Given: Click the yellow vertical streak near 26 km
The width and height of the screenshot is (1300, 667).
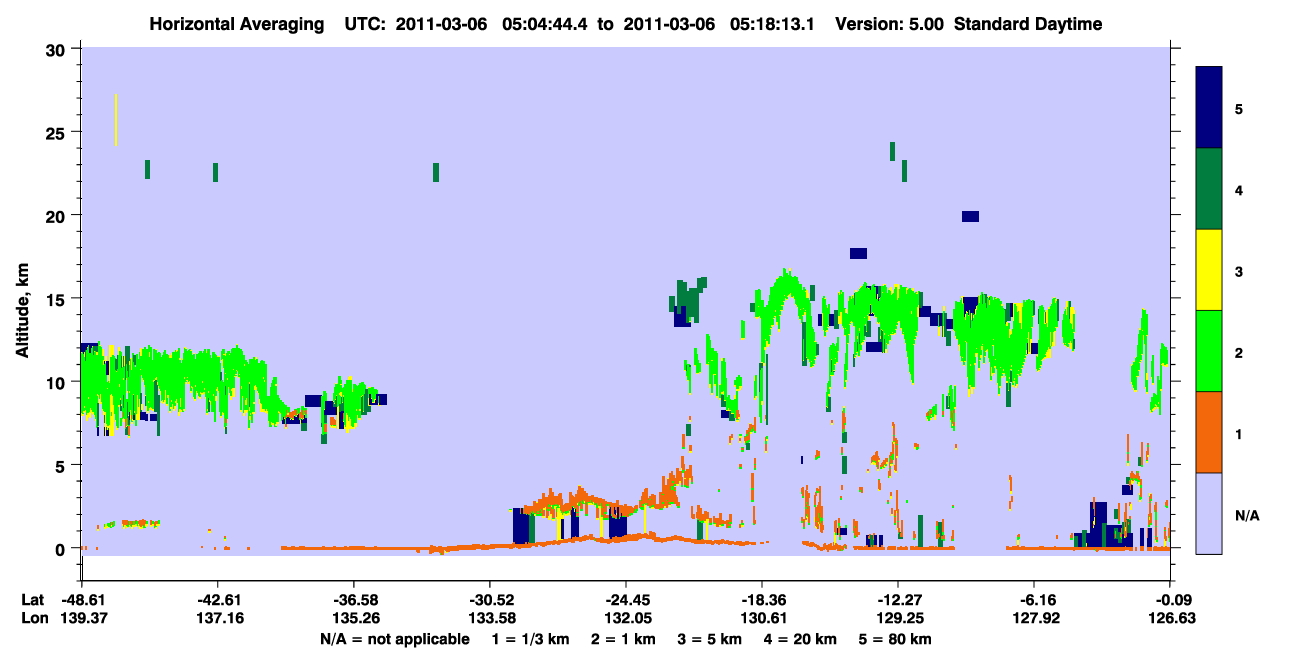Looking at the screenshot, I should (x=116, y=119).
